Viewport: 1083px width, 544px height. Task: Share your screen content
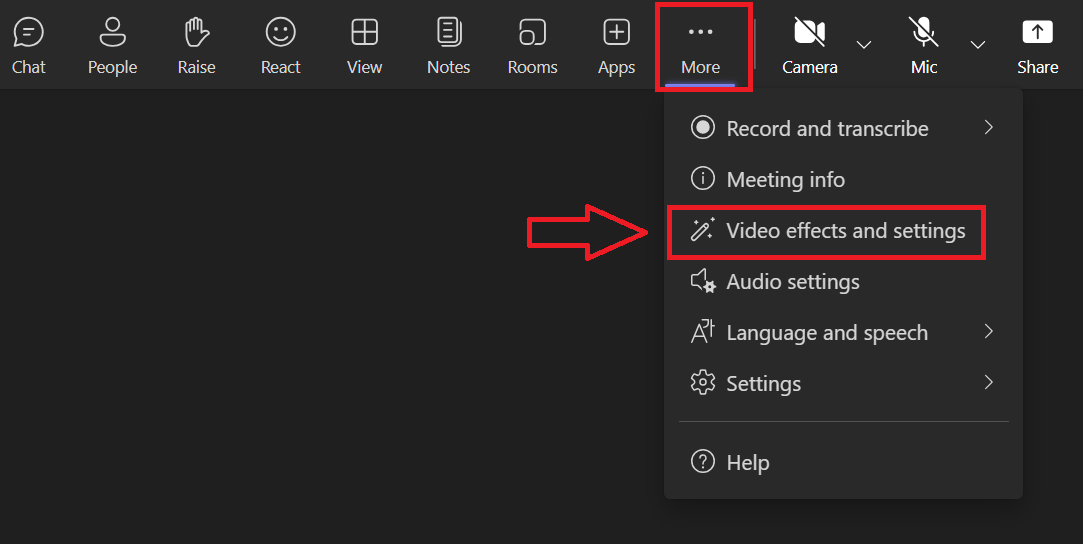tap(1037, 46)
